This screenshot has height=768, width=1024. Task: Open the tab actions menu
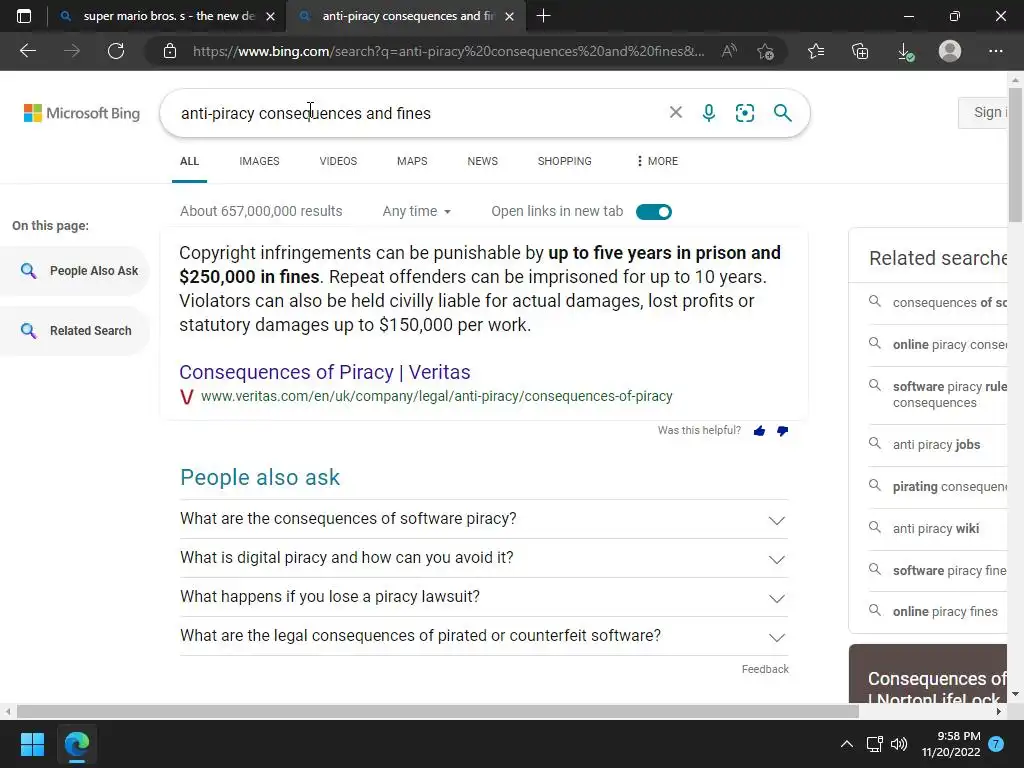24,16
